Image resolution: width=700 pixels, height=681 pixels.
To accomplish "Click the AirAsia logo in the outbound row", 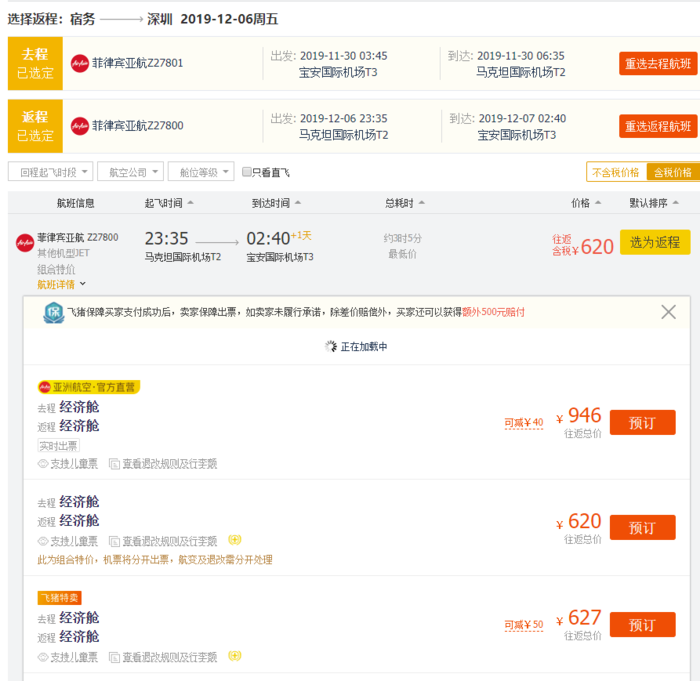I will coord(80,63).
